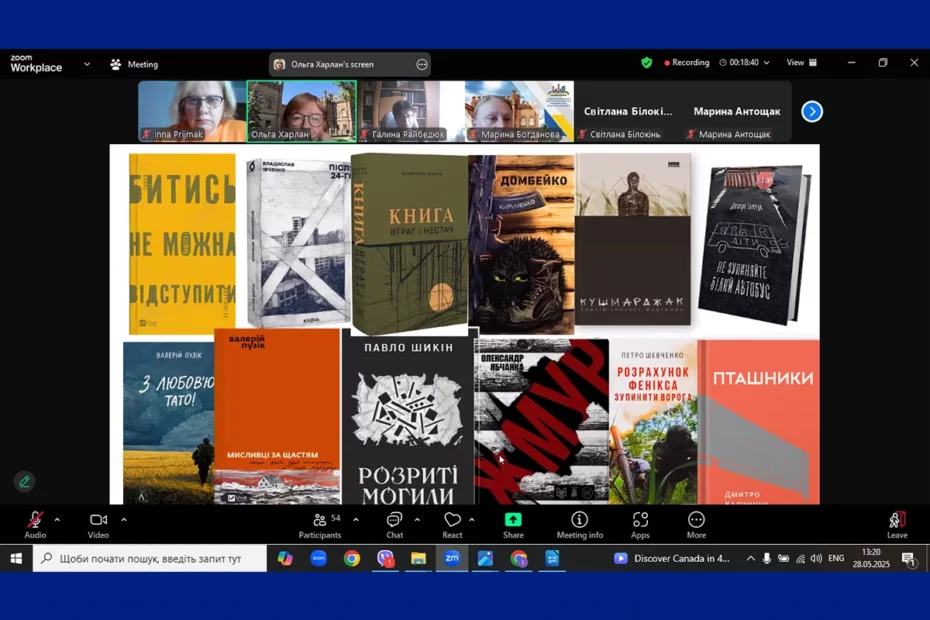The height and width of the screenshot is (620, 930).
Task: Open the annotate pencil tool
Action: pos(24,481)
